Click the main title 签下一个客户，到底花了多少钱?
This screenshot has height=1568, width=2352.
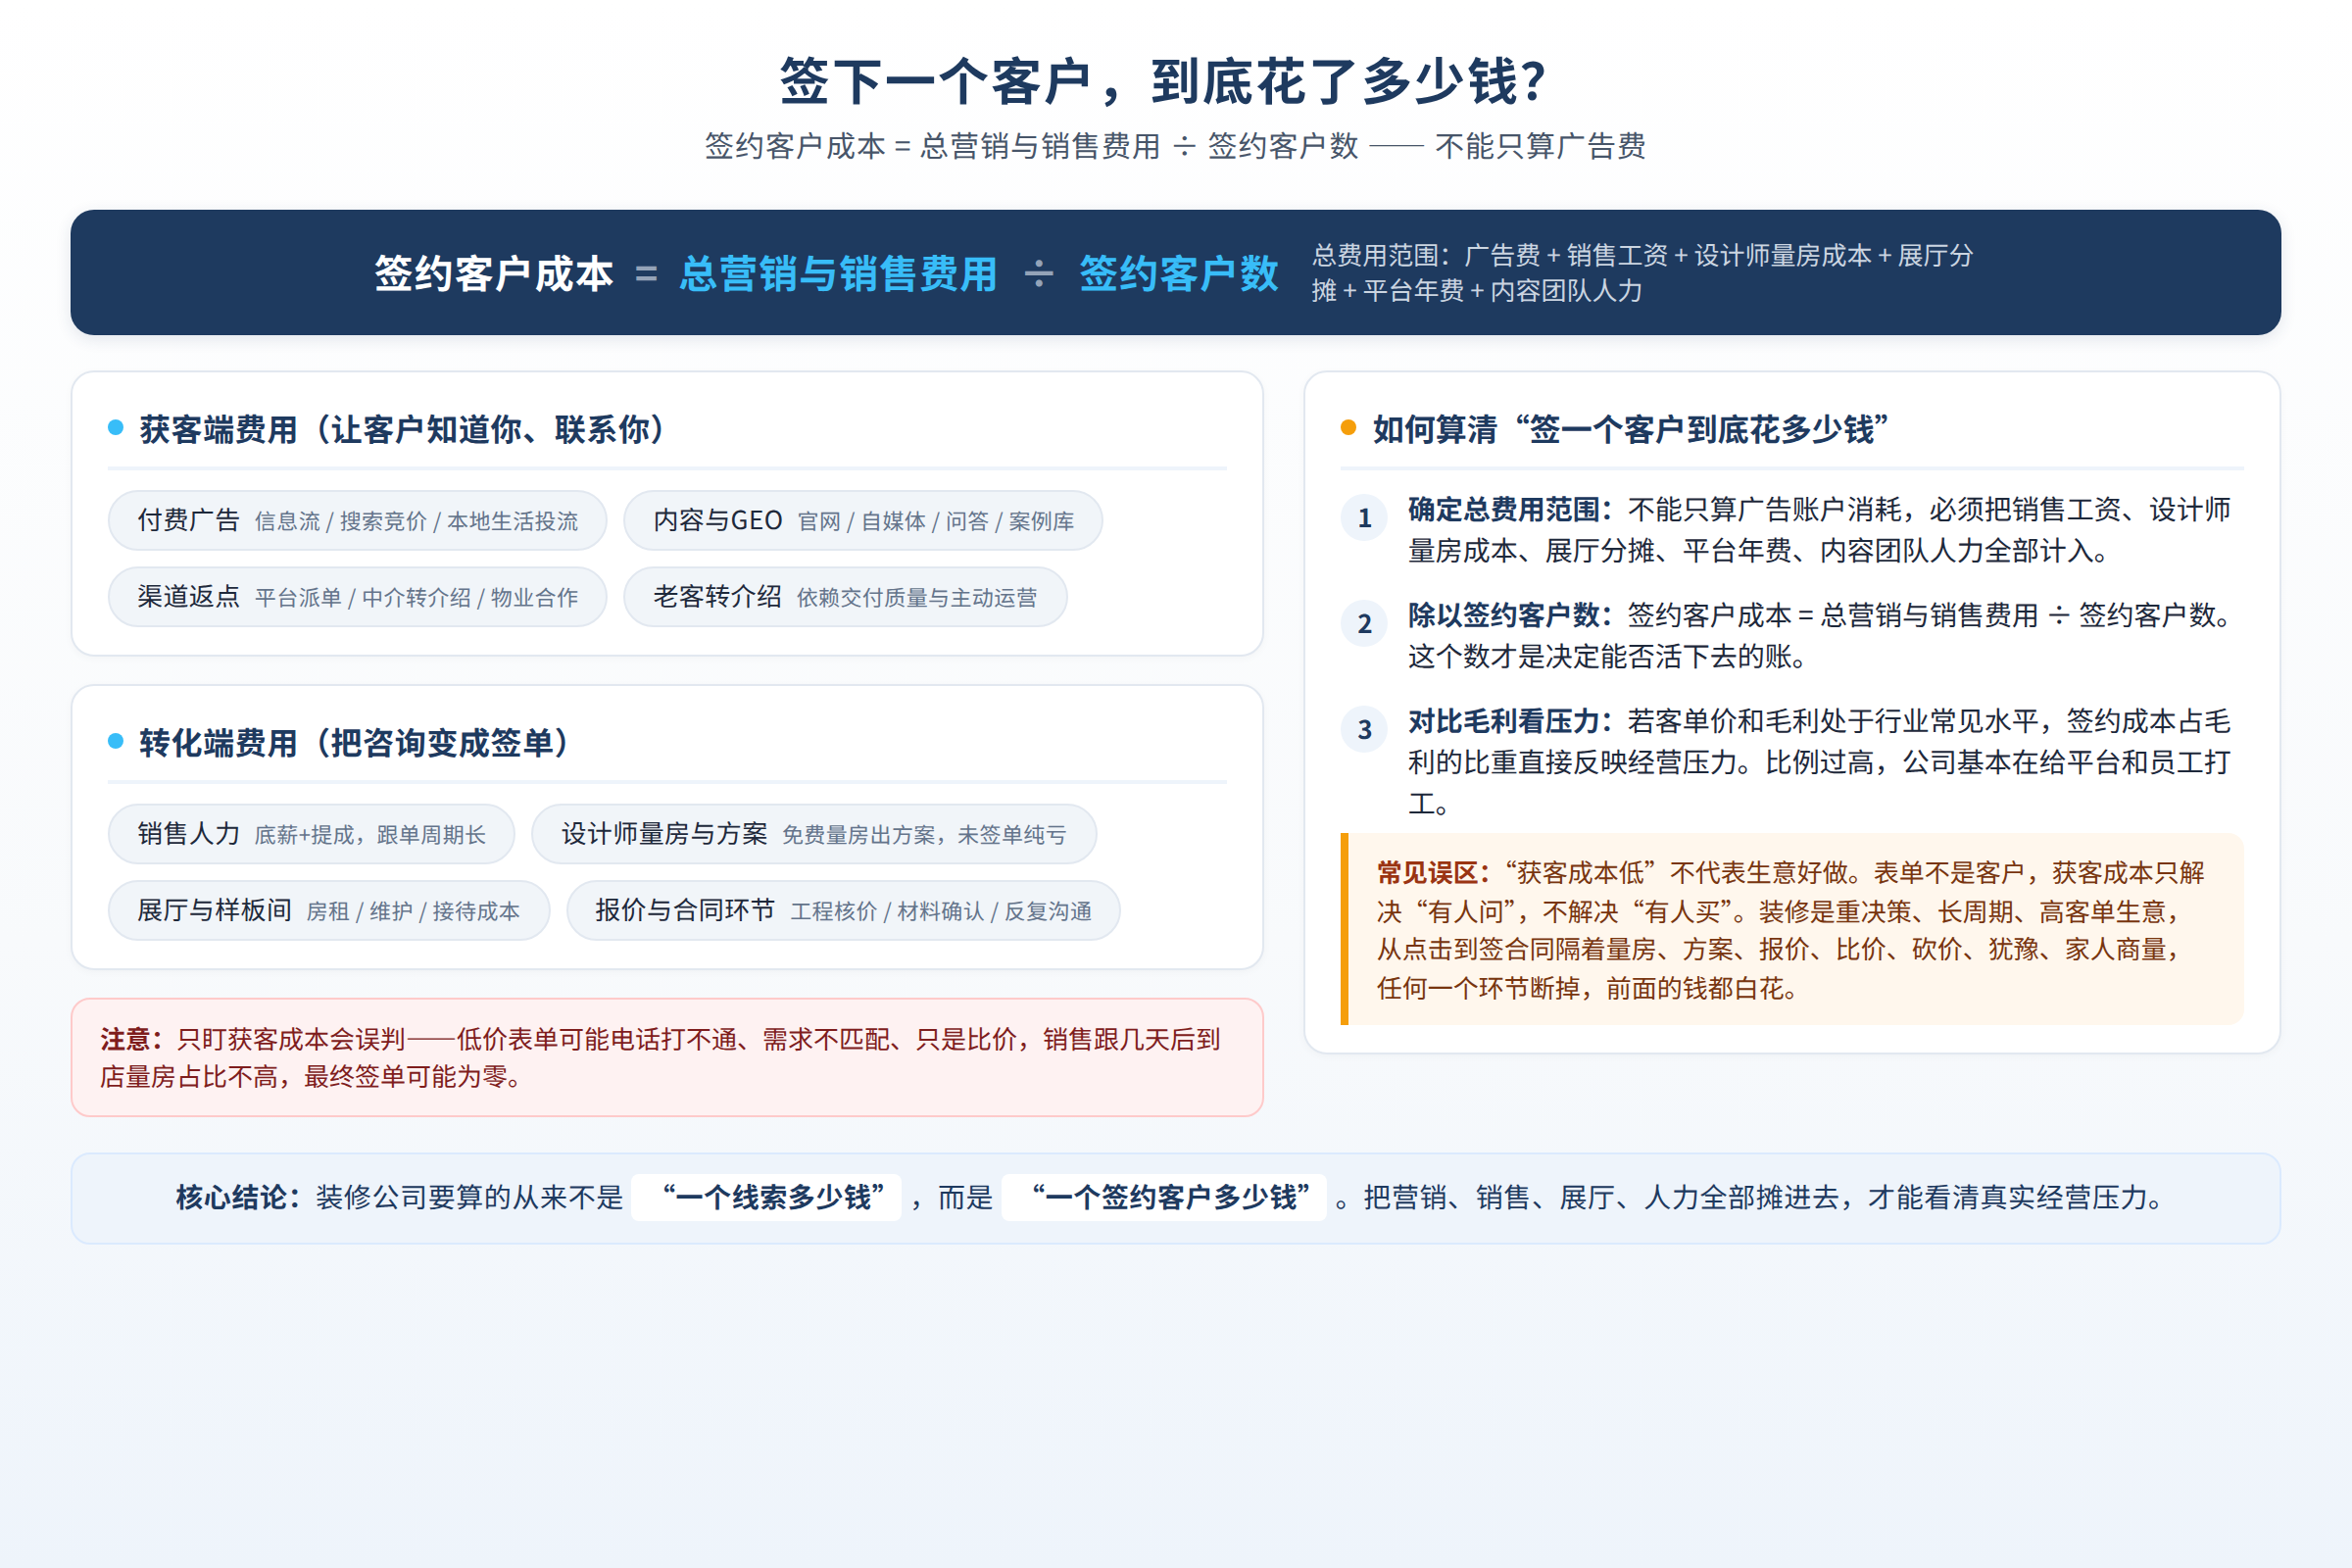click(1164, 82)
